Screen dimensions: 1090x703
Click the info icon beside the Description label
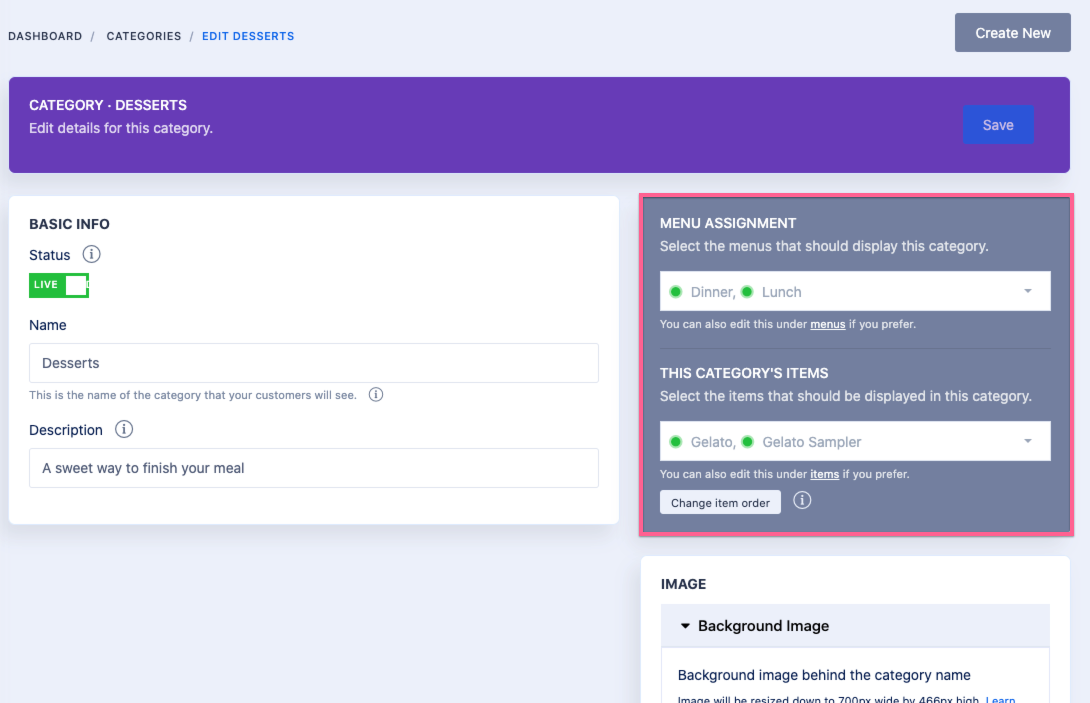[124, 430]
